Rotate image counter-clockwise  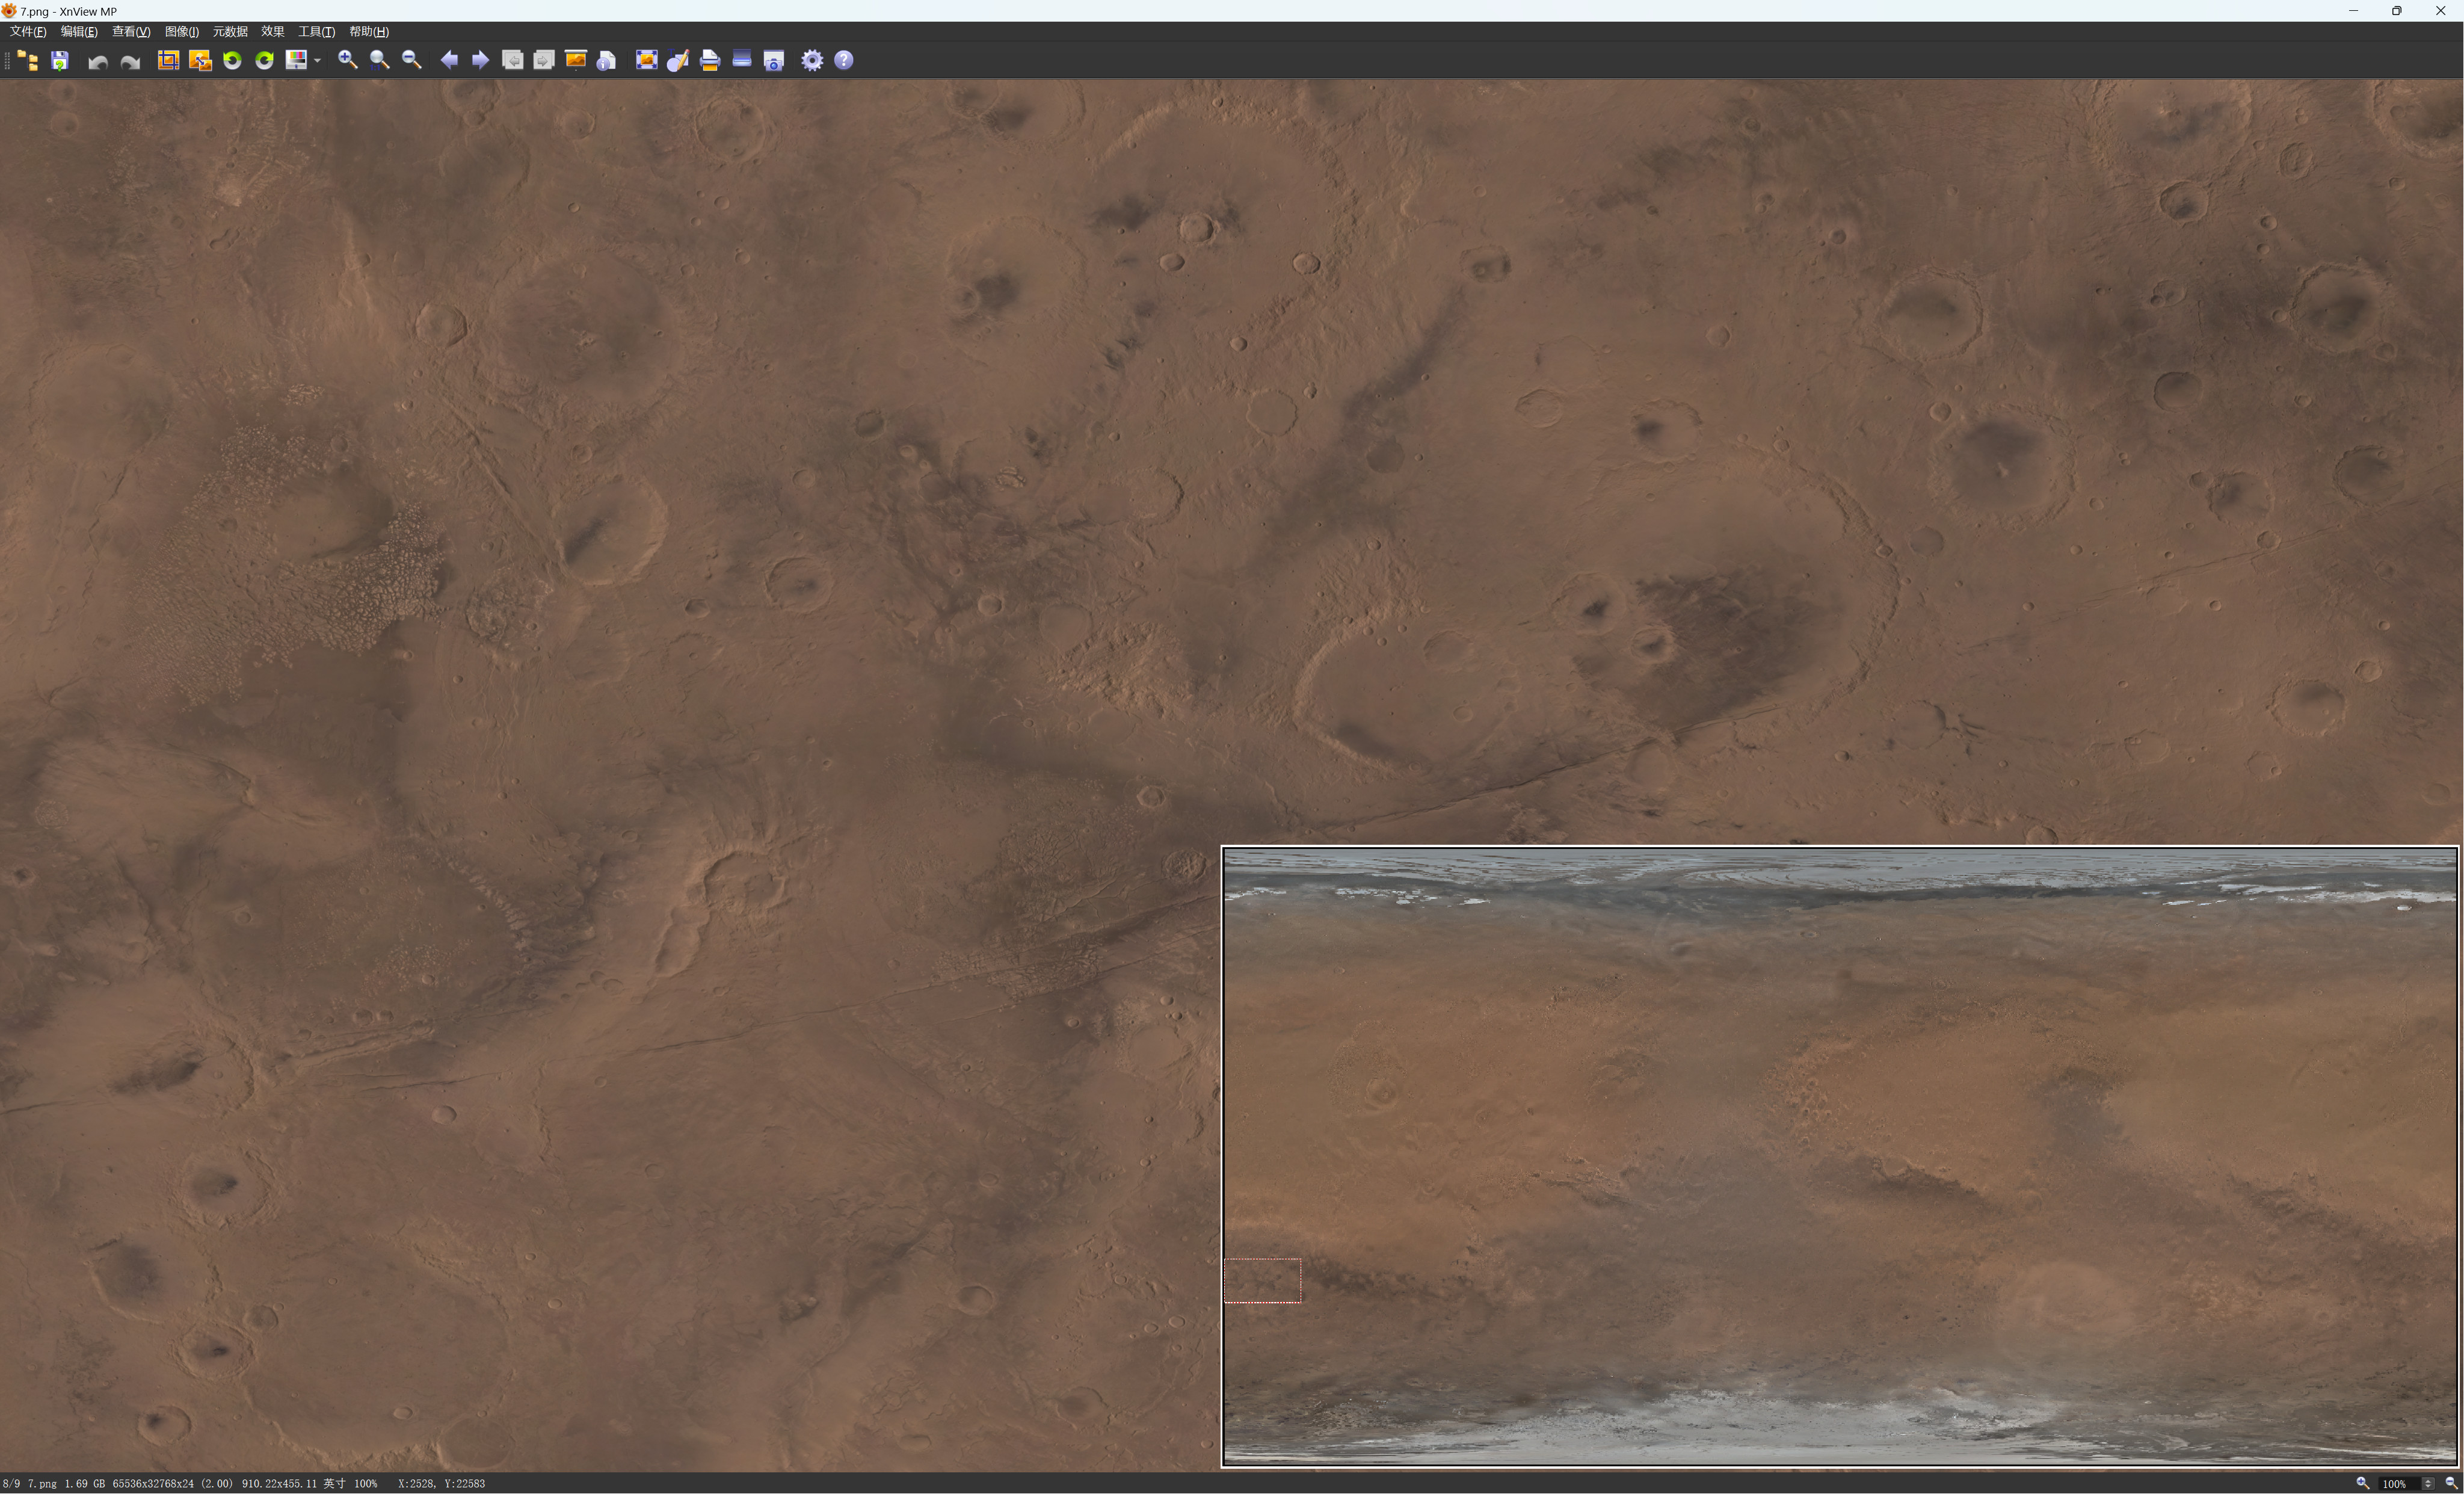click(232, 61)
